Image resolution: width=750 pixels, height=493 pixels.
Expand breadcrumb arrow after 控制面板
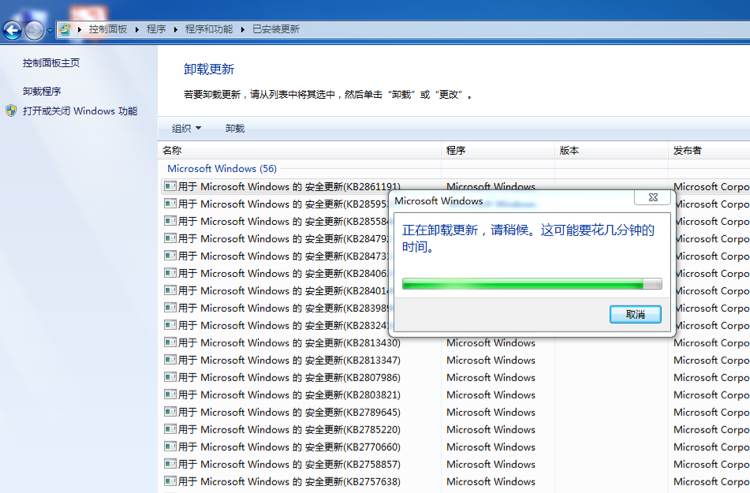137,29
